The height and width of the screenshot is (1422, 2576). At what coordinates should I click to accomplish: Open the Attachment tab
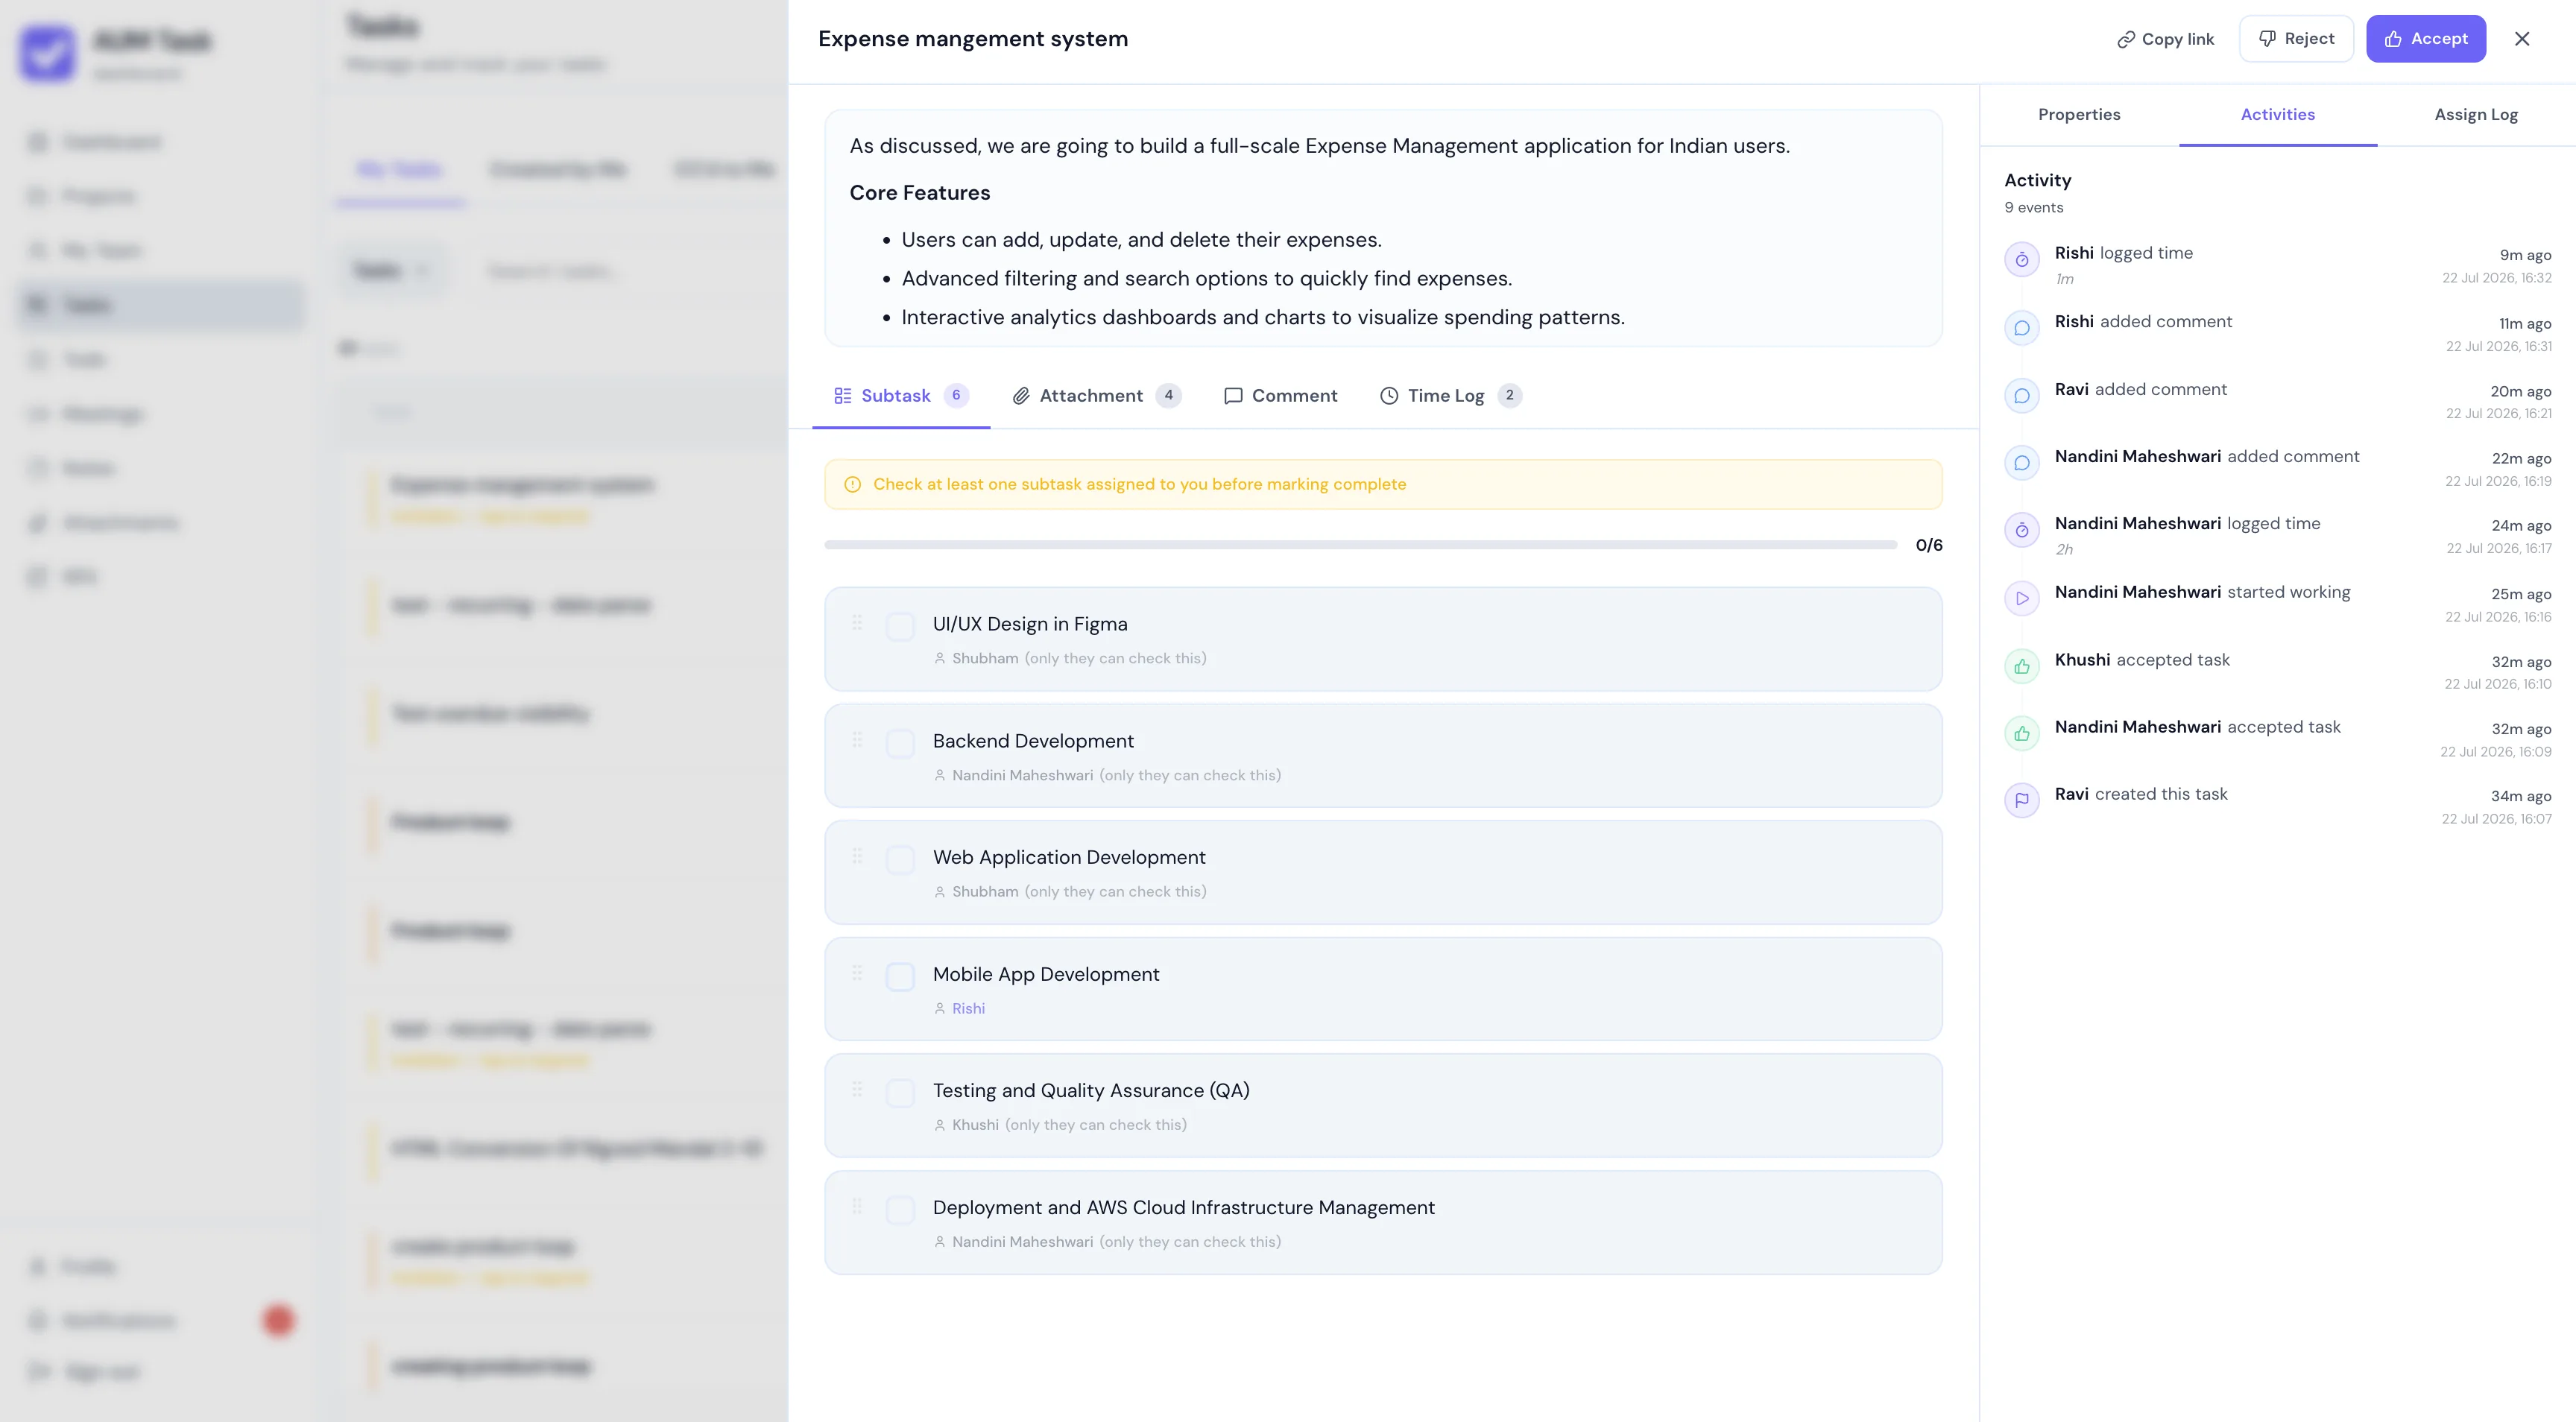click(1096, 396)
